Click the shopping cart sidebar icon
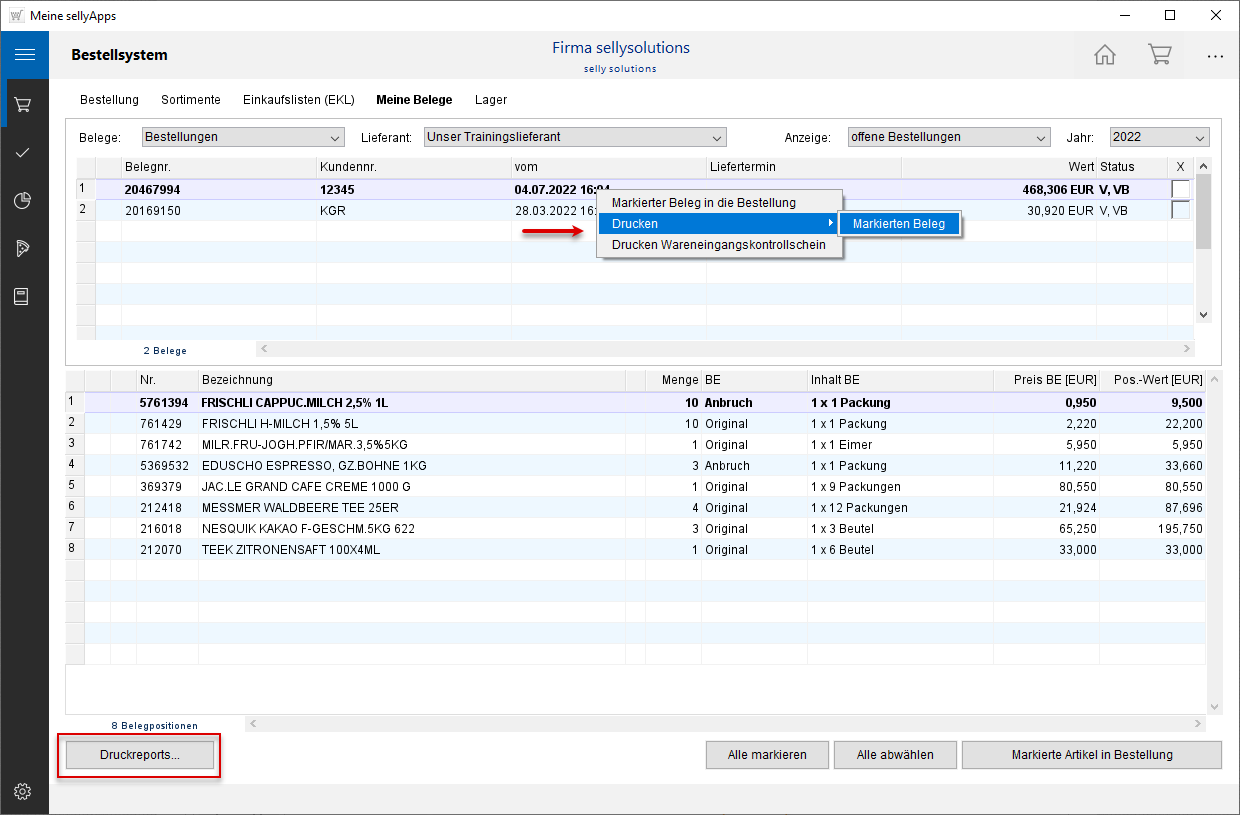 coord(24,104)
